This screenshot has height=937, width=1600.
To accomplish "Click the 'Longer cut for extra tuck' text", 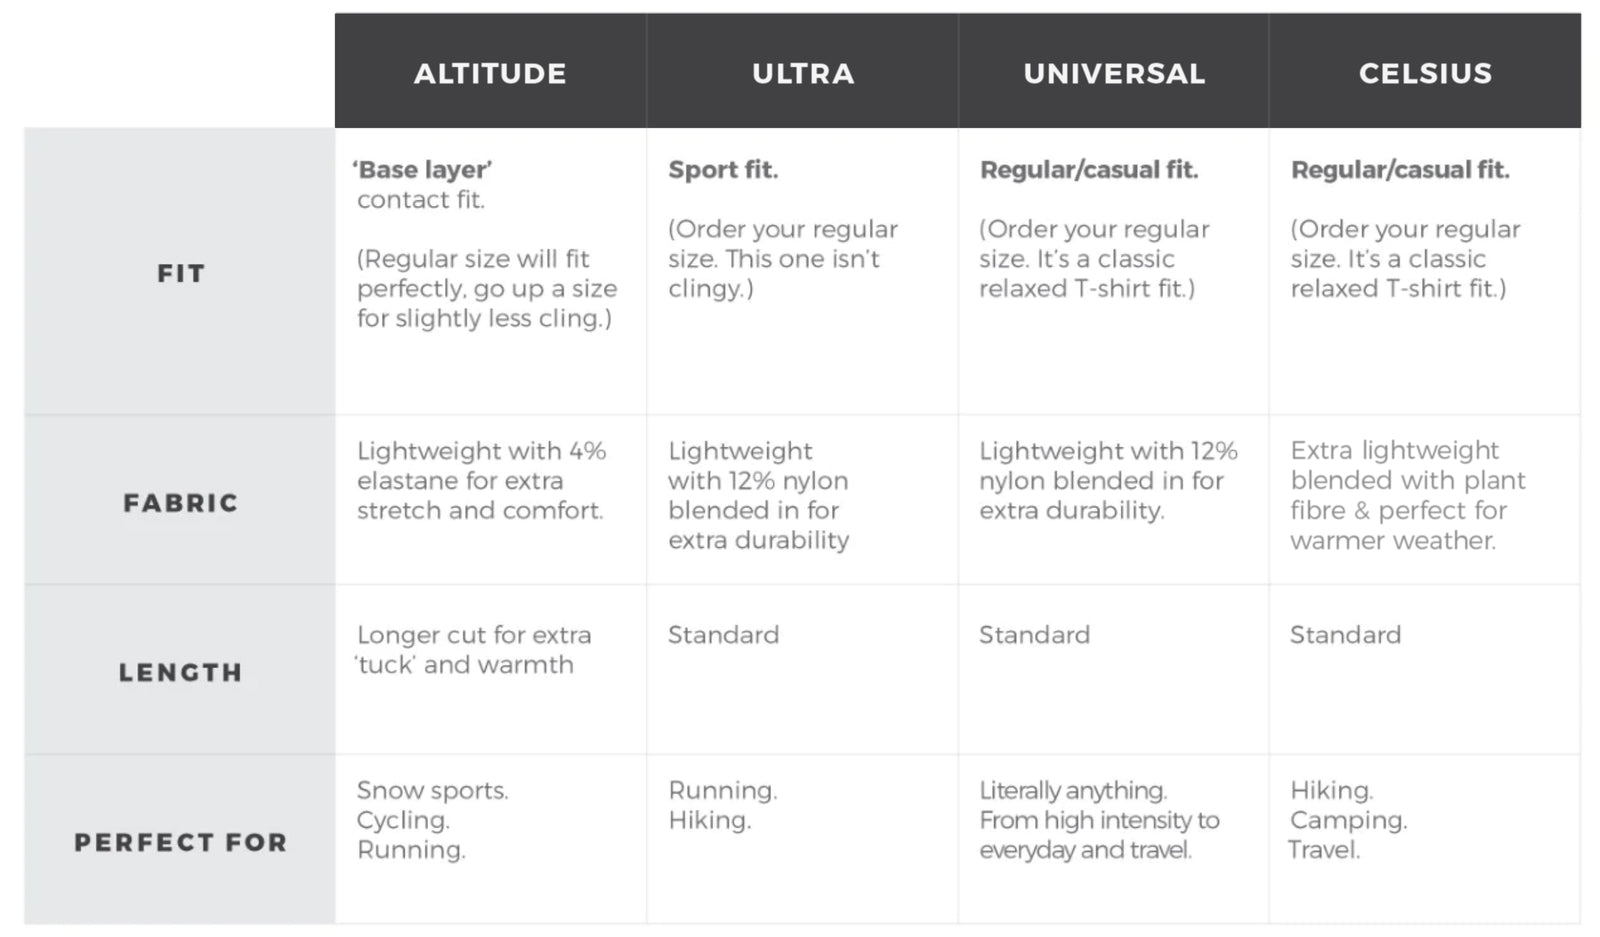I will (473, 649).
